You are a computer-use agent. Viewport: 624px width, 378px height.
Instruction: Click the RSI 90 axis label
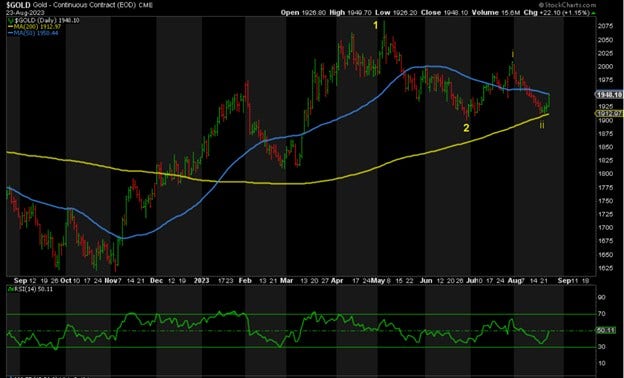click(x=601, y=298)
